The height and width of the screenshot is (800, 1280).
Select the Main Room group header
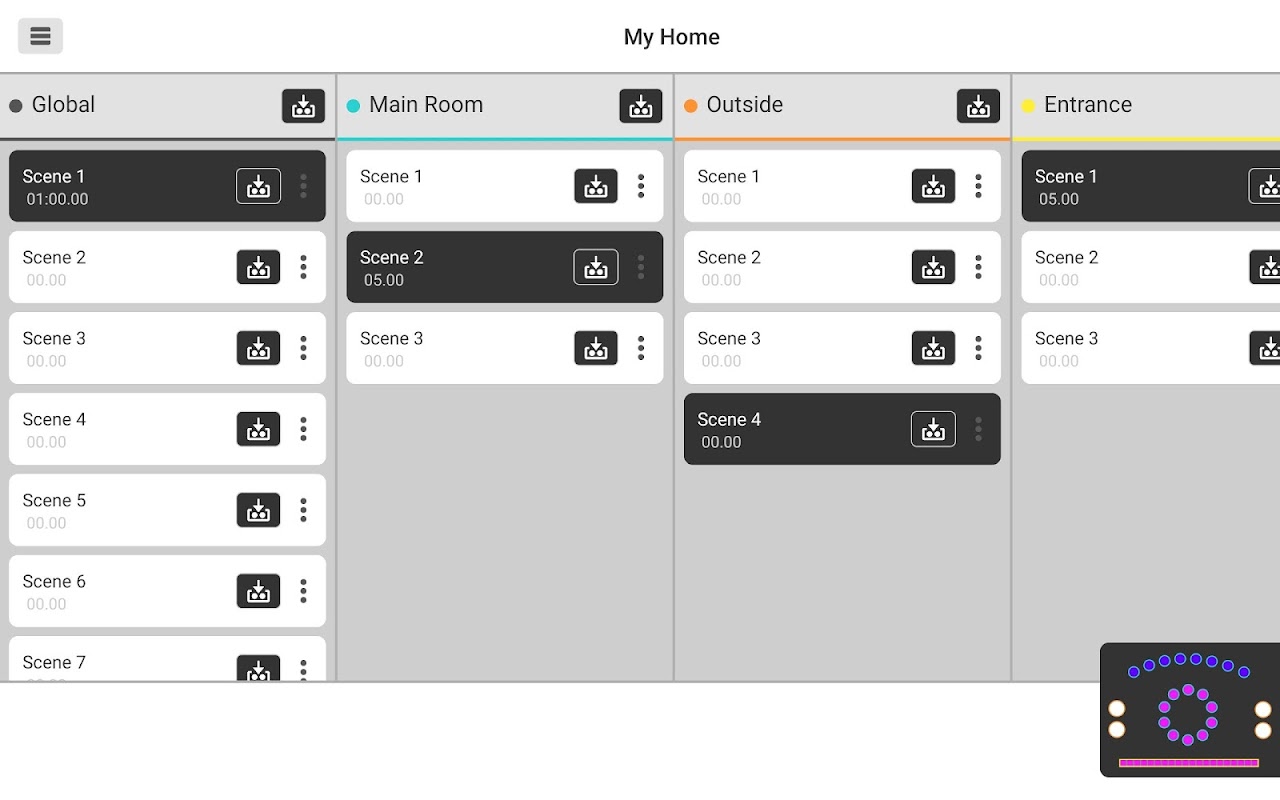point(504,106)
